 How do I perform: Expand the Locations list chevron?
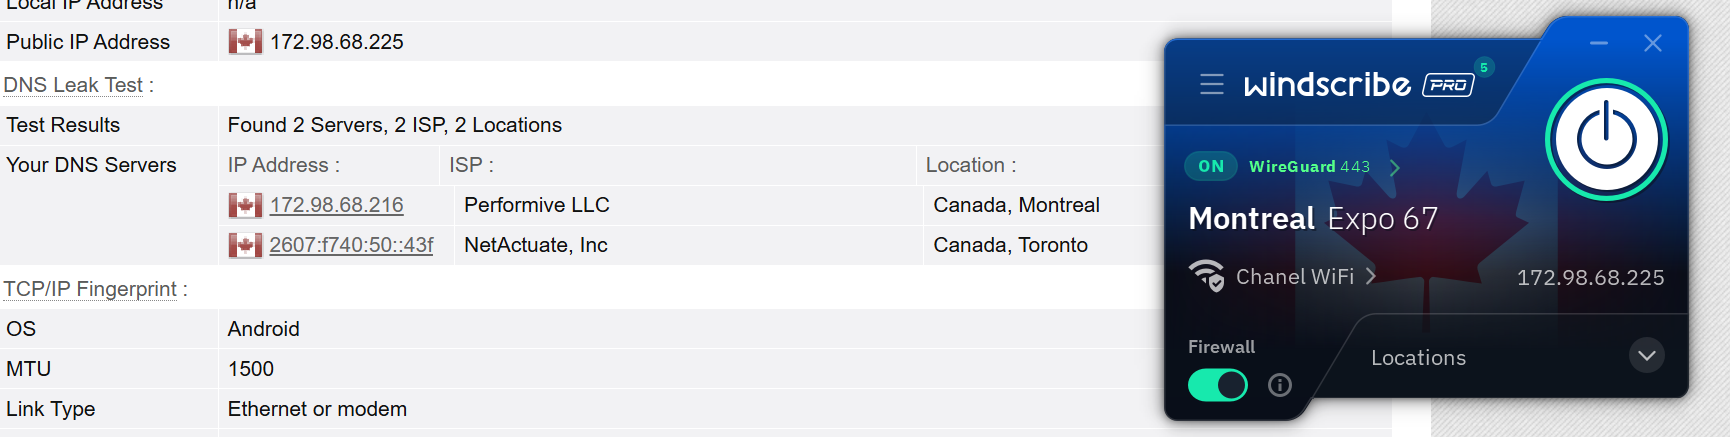[1646, 356]
